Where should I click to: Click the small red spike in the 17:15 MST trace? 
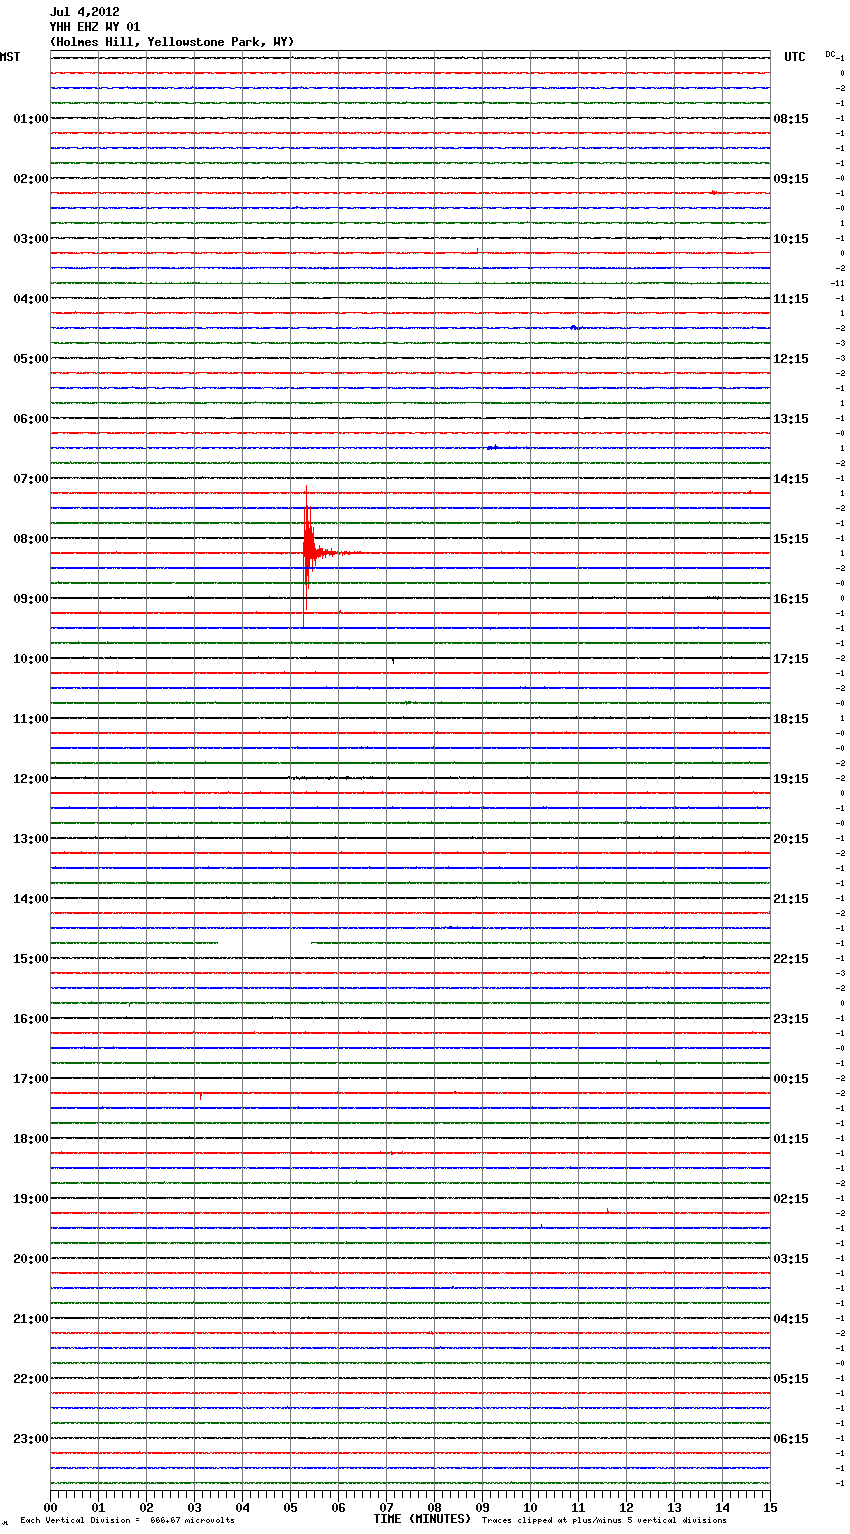[x=201, y=1096]
